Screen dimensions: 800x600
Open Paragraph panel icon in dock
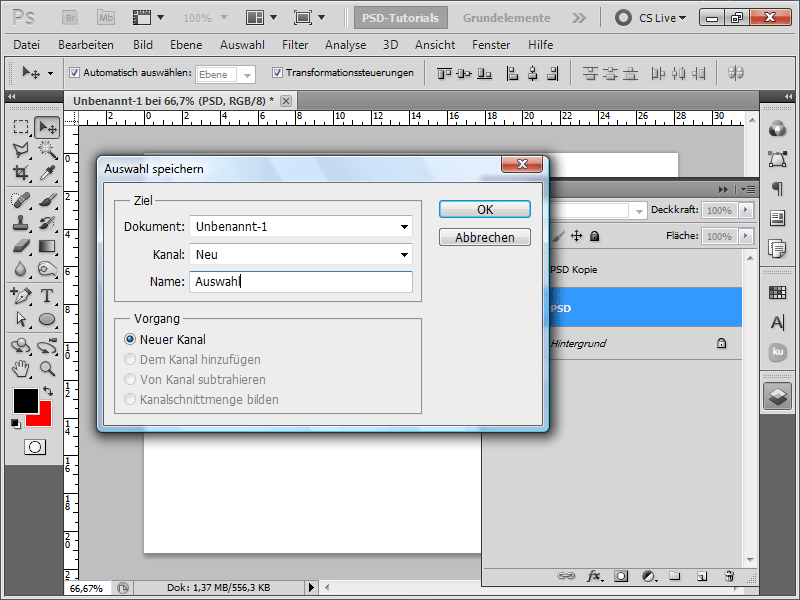coord(778,189)
